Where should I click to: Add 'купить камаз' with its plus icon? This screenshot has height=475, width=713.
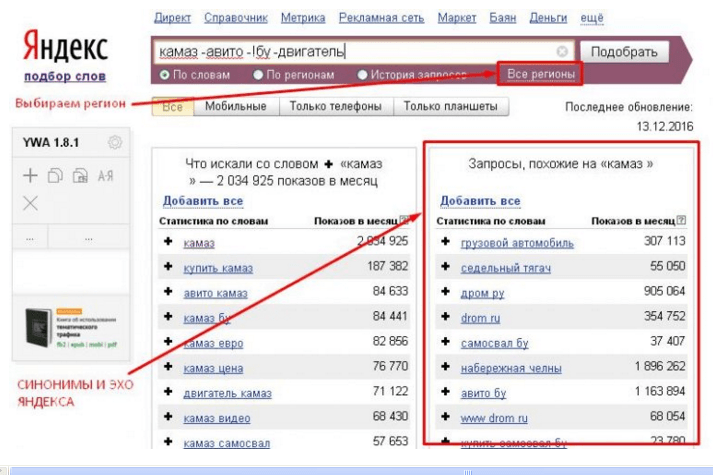[x=168, y=266]
